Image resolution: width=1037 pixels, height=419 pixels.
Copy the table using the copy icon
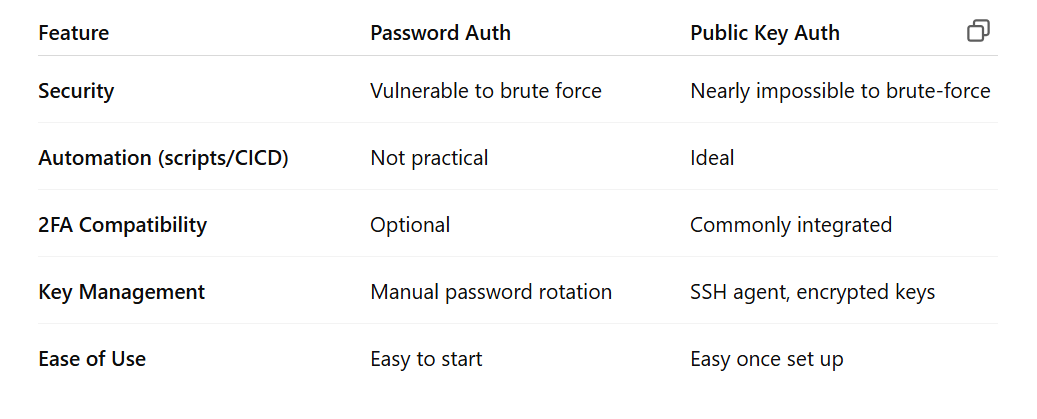(978, 32)
